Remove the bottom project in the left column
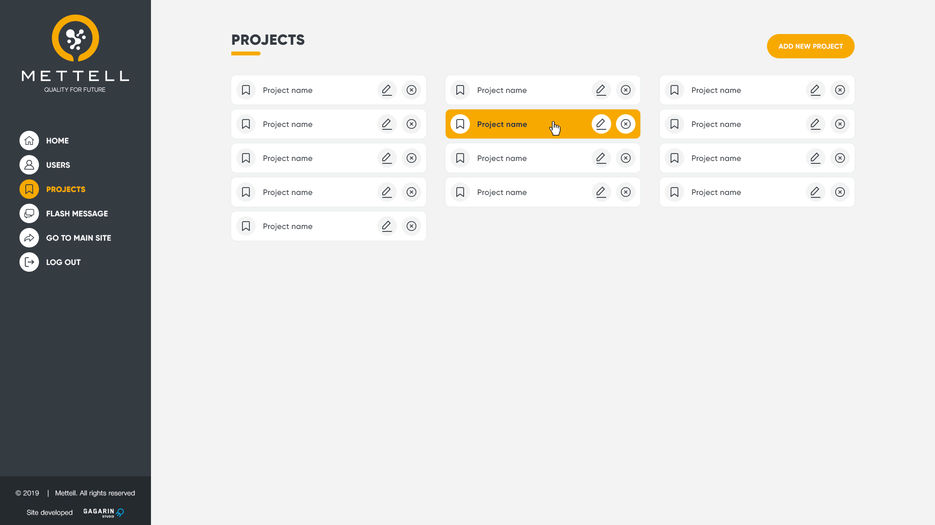 coord(411,226)
